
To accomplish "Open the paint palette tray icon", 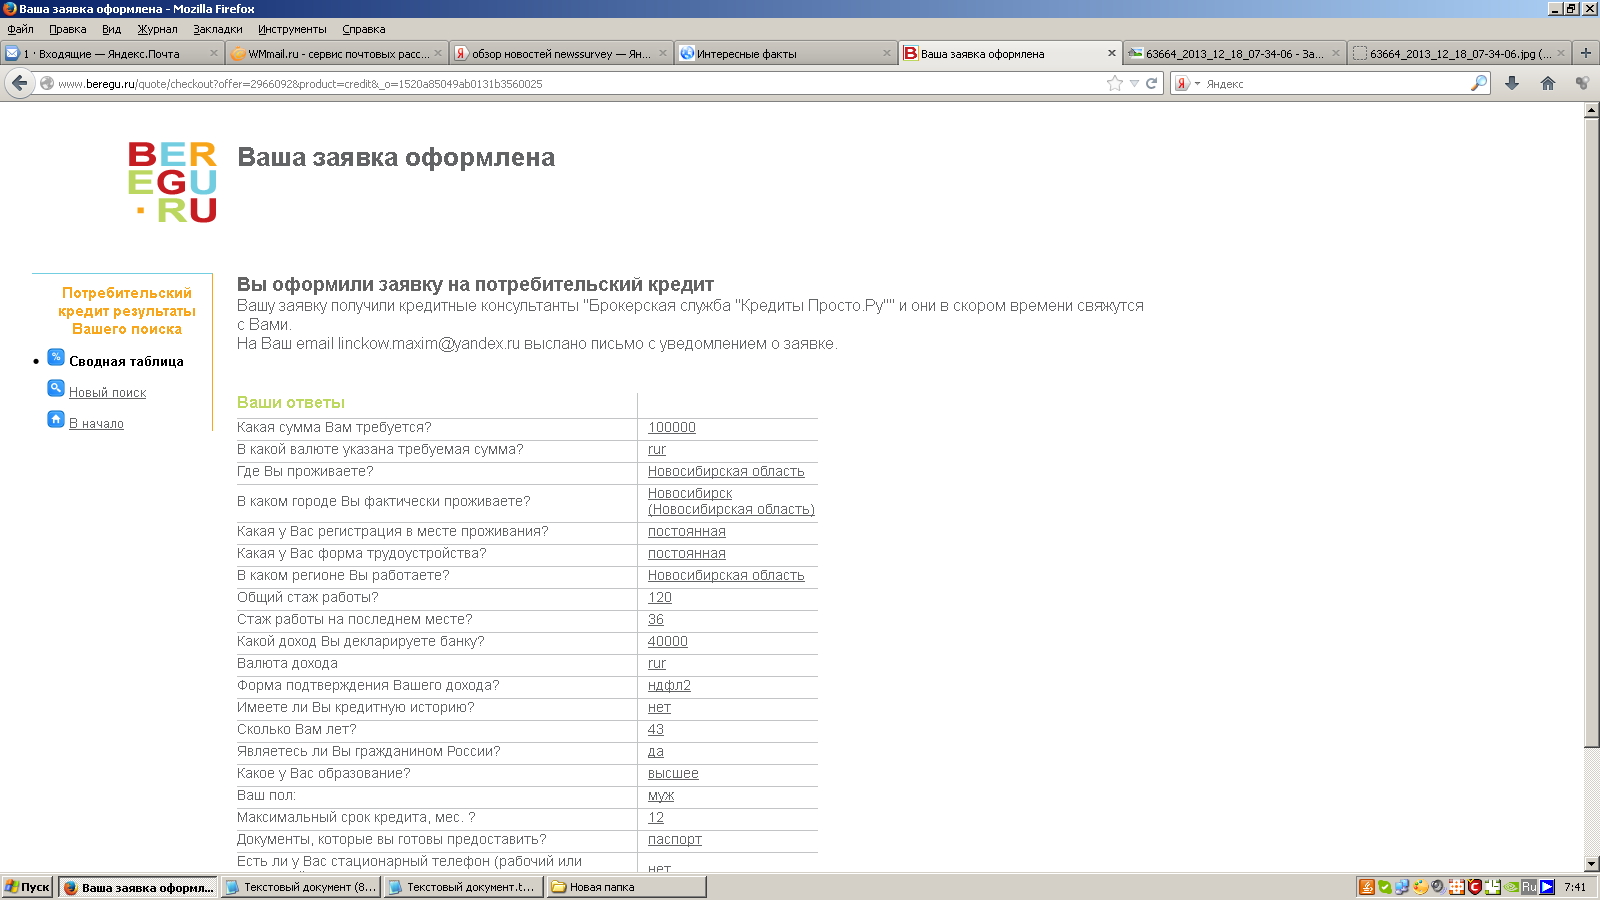I will coord(1420,887).
